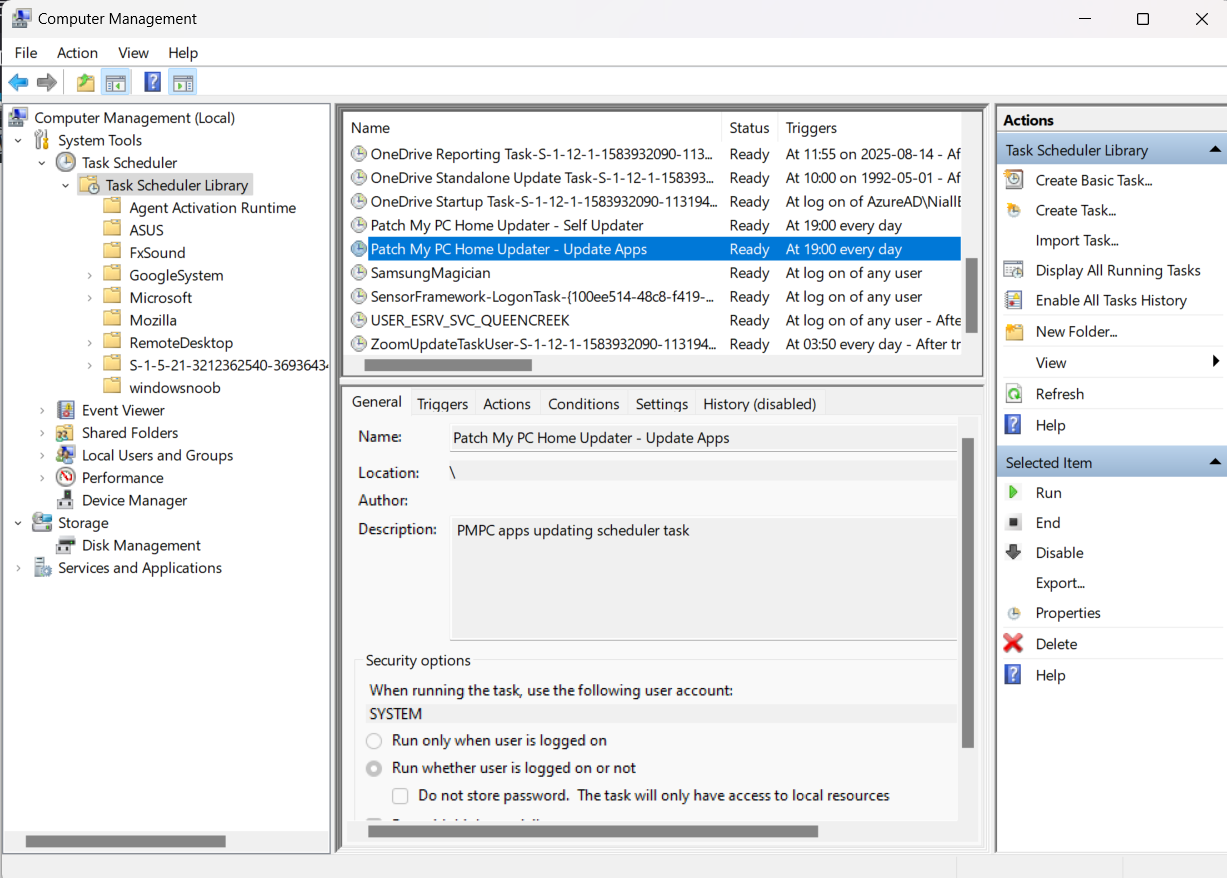
Task: Click the task list horizontal scrollbar
Action: tap(447, 365)
